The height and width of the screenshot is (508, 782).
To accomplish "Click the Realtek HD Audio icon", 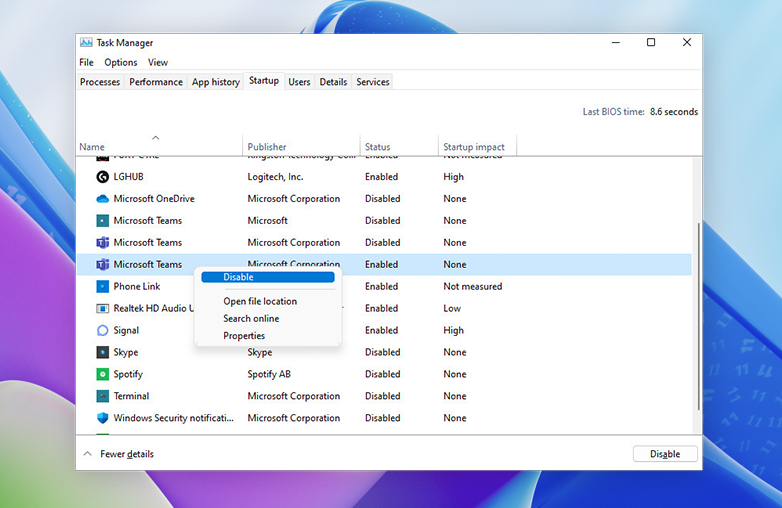I will 102,308.
